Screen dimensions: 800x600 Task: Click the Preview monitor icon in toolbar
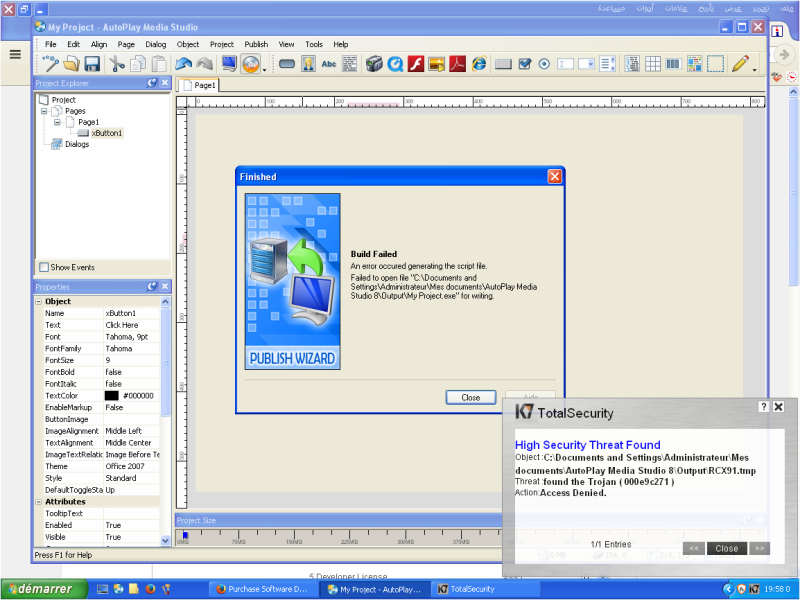229,64
